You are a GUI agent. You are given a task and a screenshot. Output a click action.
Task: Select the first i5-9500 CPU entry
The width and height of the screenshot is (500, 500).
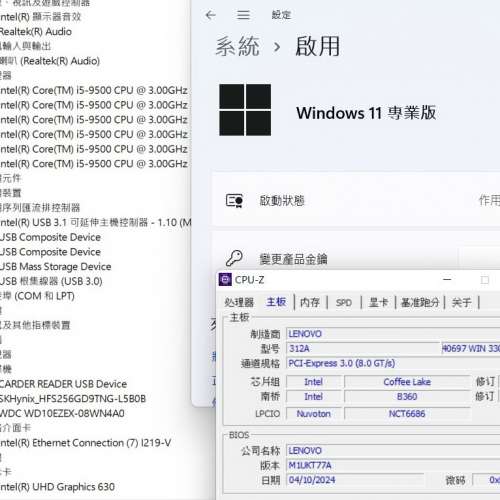[94, 90]
